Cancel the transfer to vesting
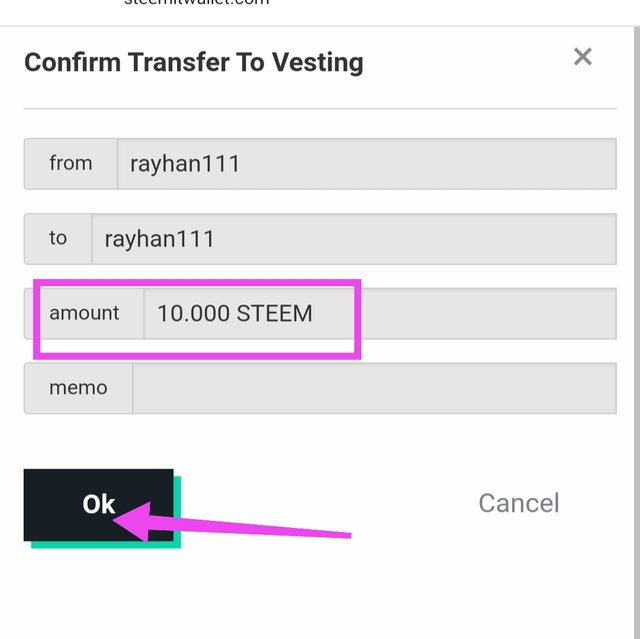 tap(518, 503)
